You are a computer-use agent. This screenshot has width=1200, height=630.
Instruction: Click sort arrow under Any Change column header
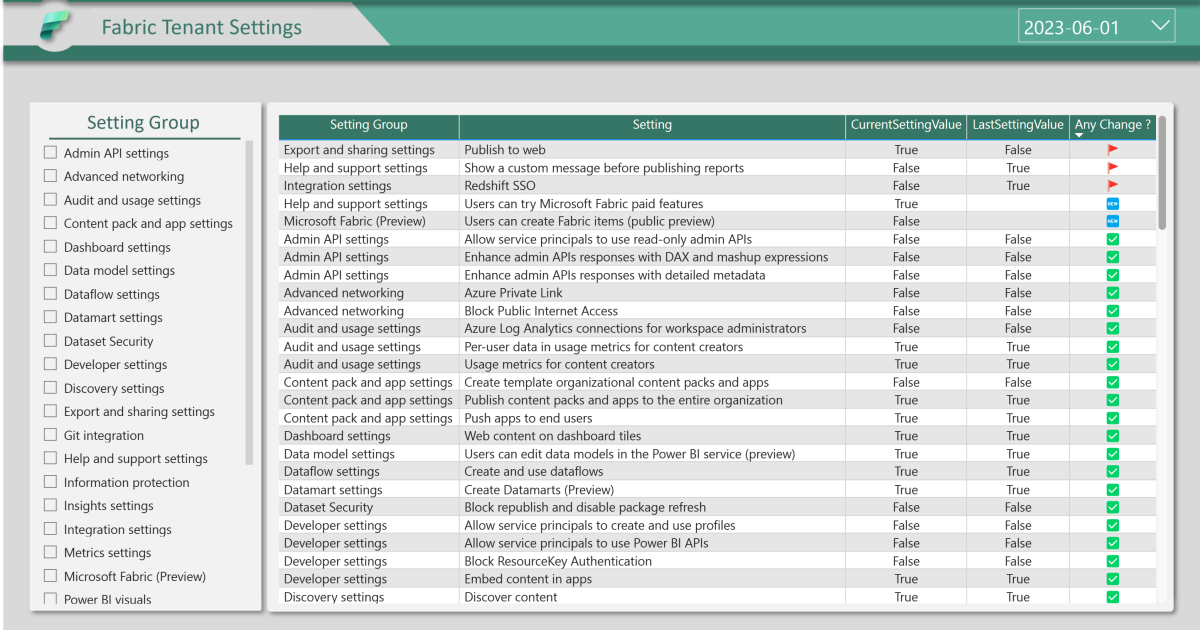(1079, 135)
